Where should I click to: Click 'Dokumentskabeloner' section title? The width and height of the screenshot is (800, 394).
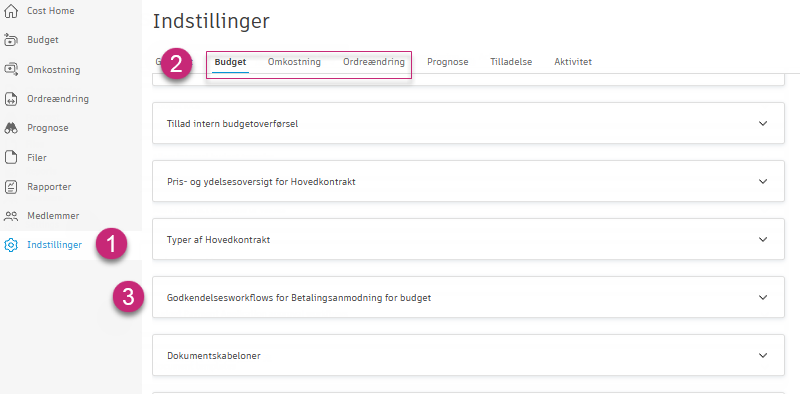click(x=214, y=356)
